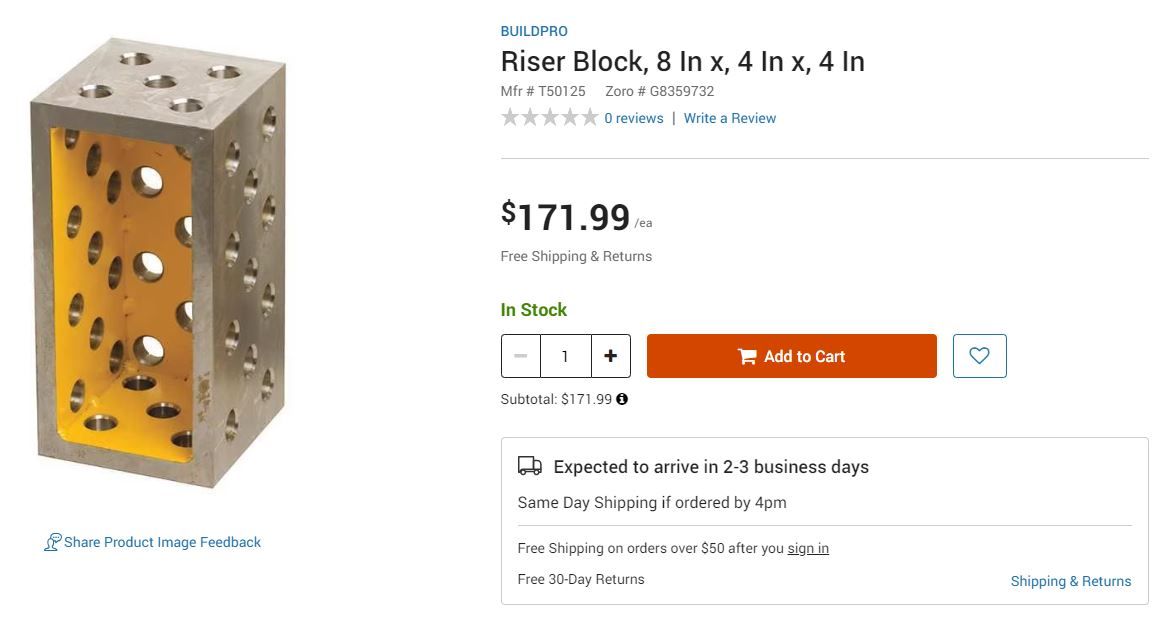The height and width of the screenshot is (619, 1164).
Task: Click the Riser Block product title
Action: tap(682, 62)
